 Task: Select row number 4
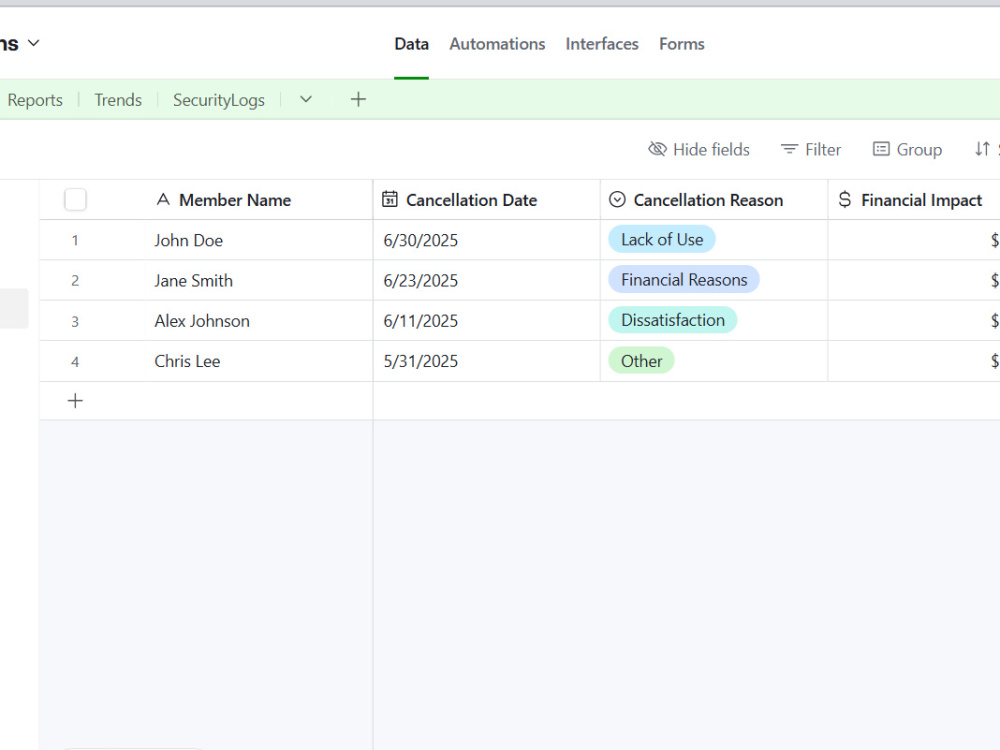pyautogui.click(x=75, y=362)
